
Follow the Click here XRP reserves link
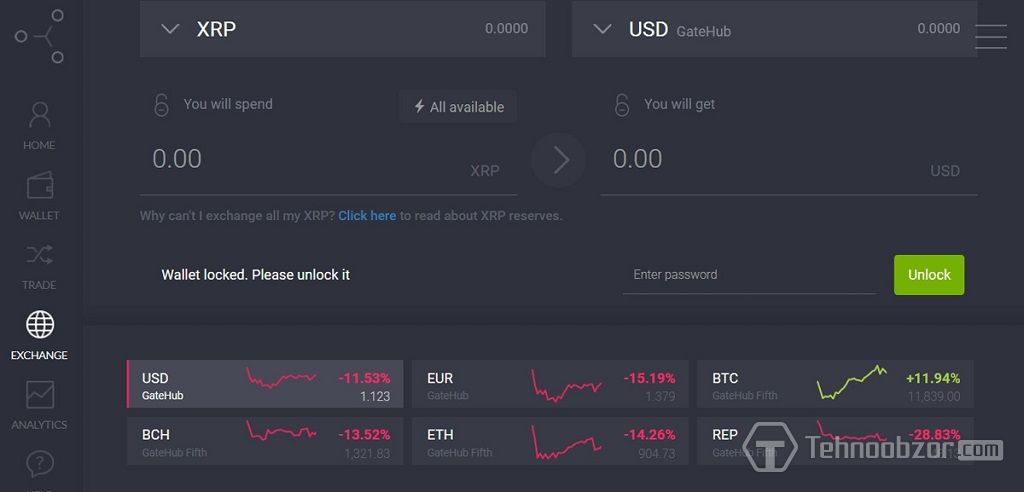click(x=367, y=216)
